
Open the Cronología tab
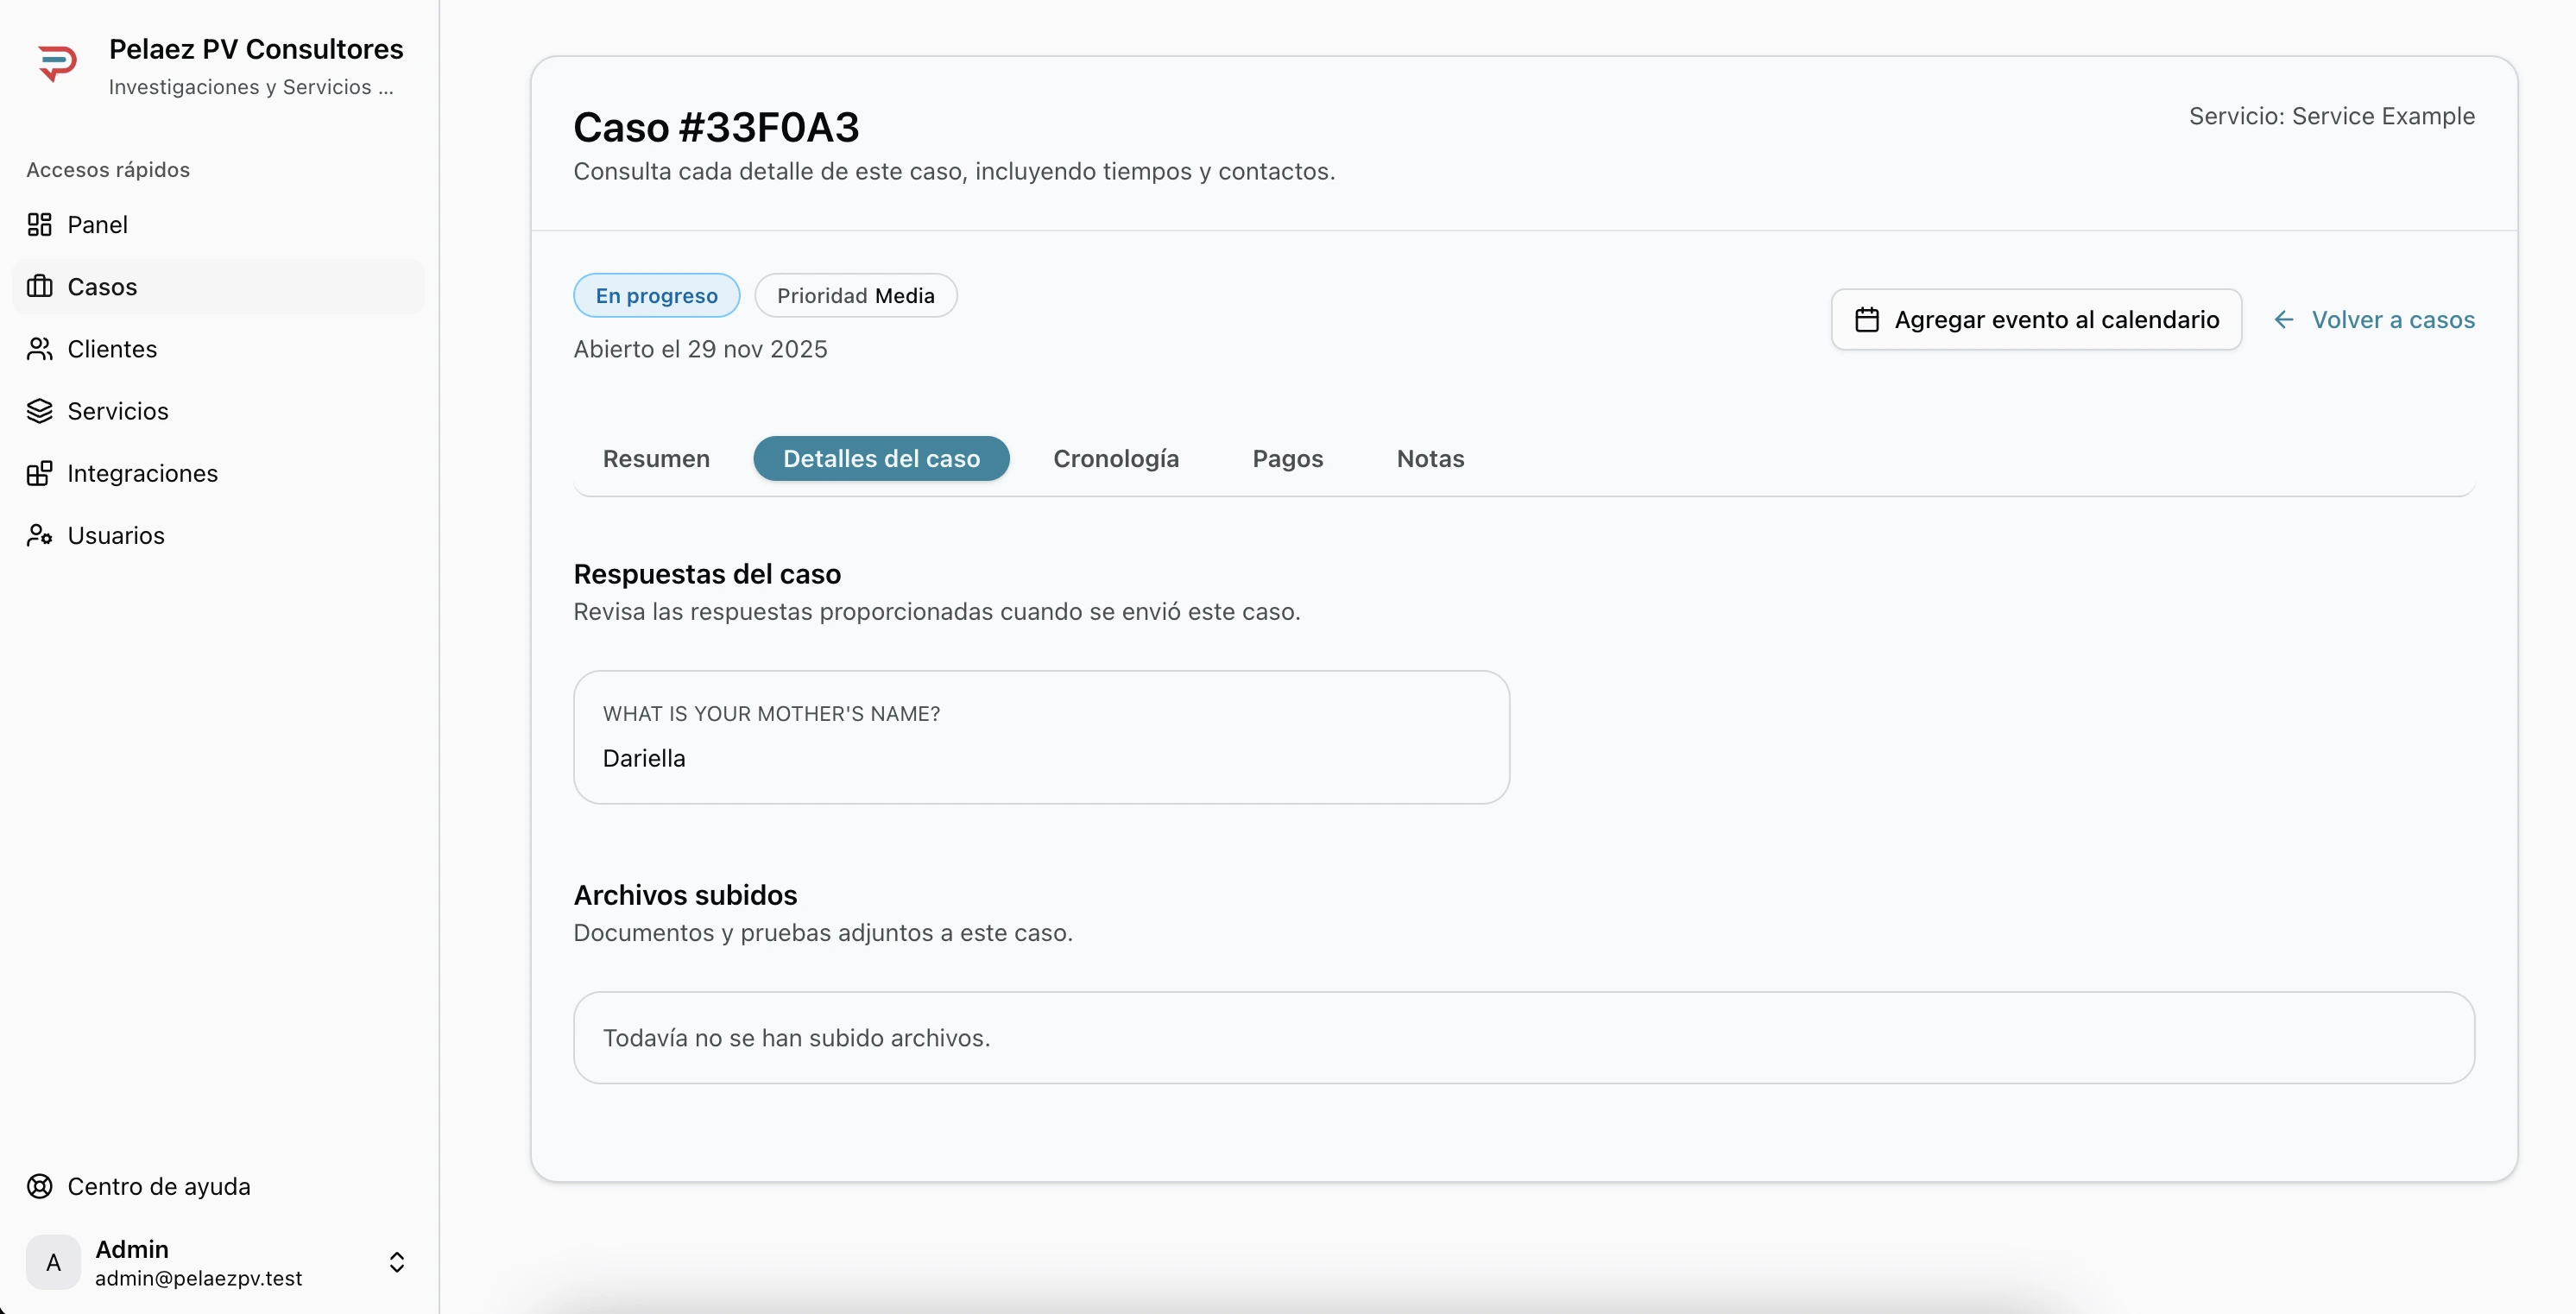click(1116, 459)
